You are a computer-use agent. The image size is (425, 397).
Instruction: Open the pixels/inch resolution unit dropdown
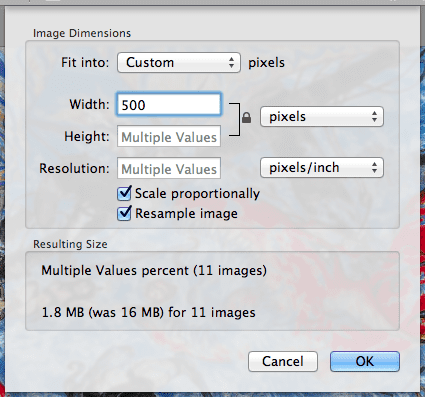(322, 168)
